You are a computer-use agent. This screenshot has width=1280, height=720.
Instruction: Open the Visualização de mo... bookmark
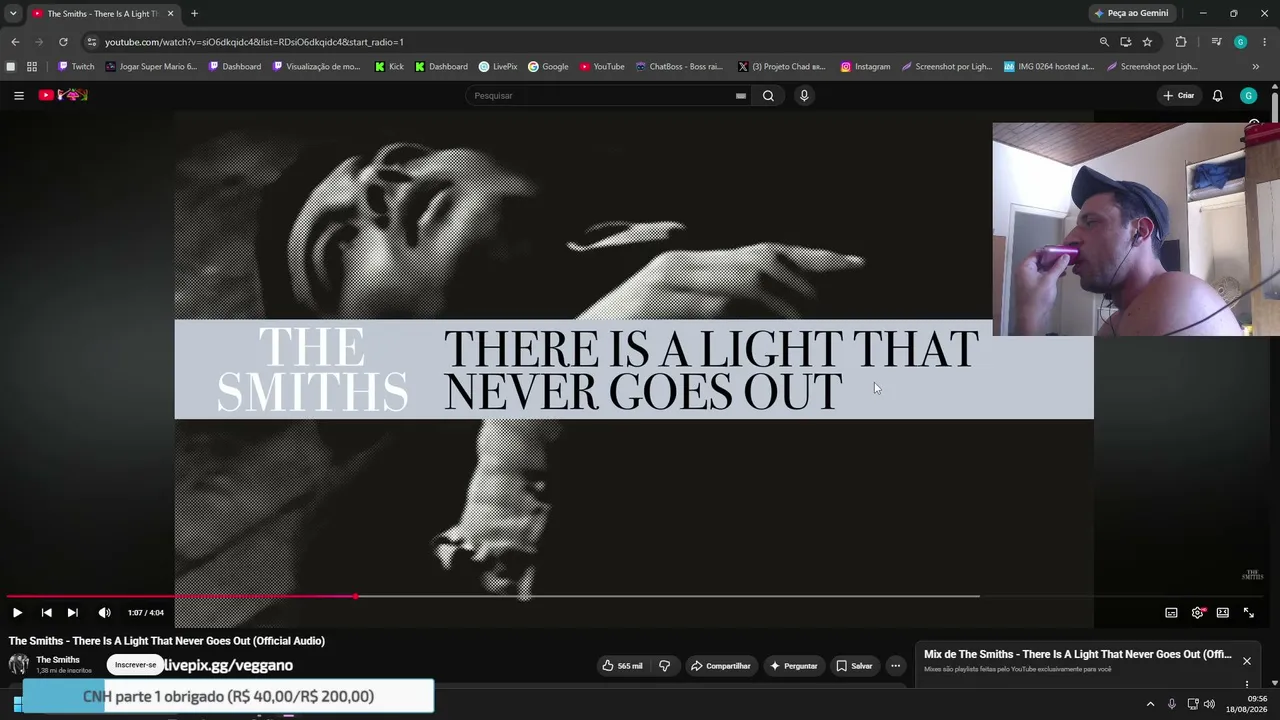316,67
